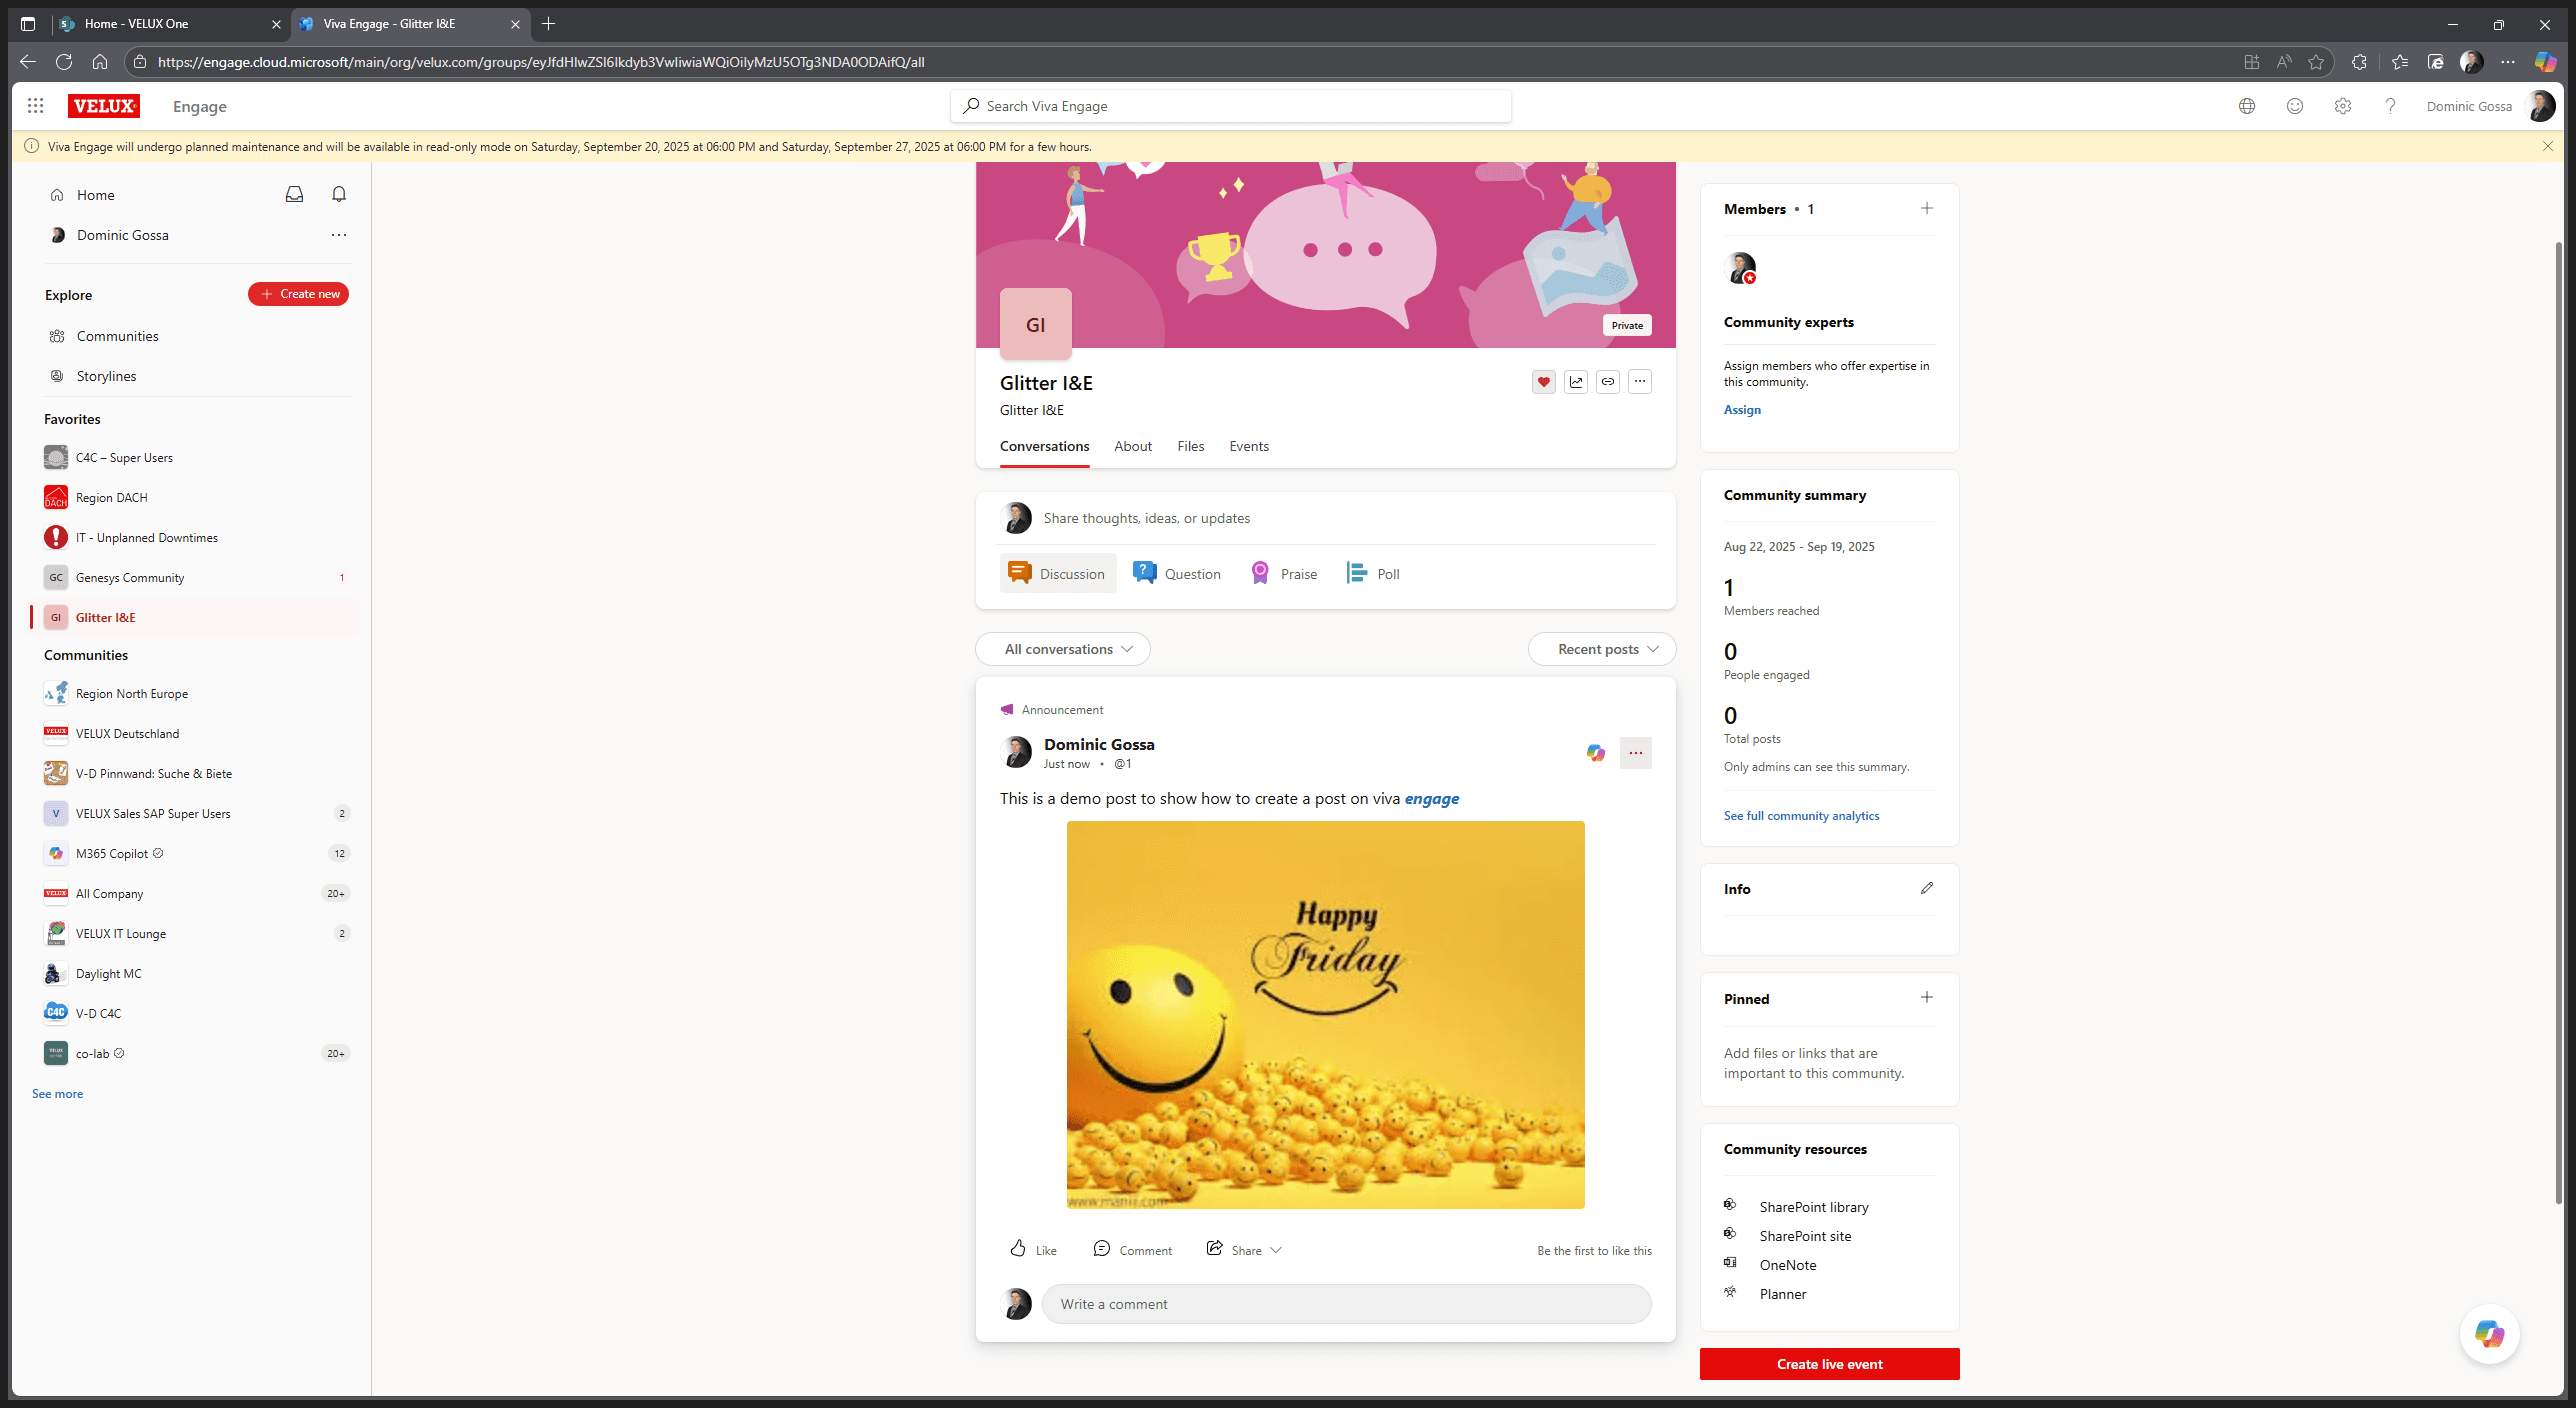
Task: Edit the Info section with pencil icon
Action: 1927,889
